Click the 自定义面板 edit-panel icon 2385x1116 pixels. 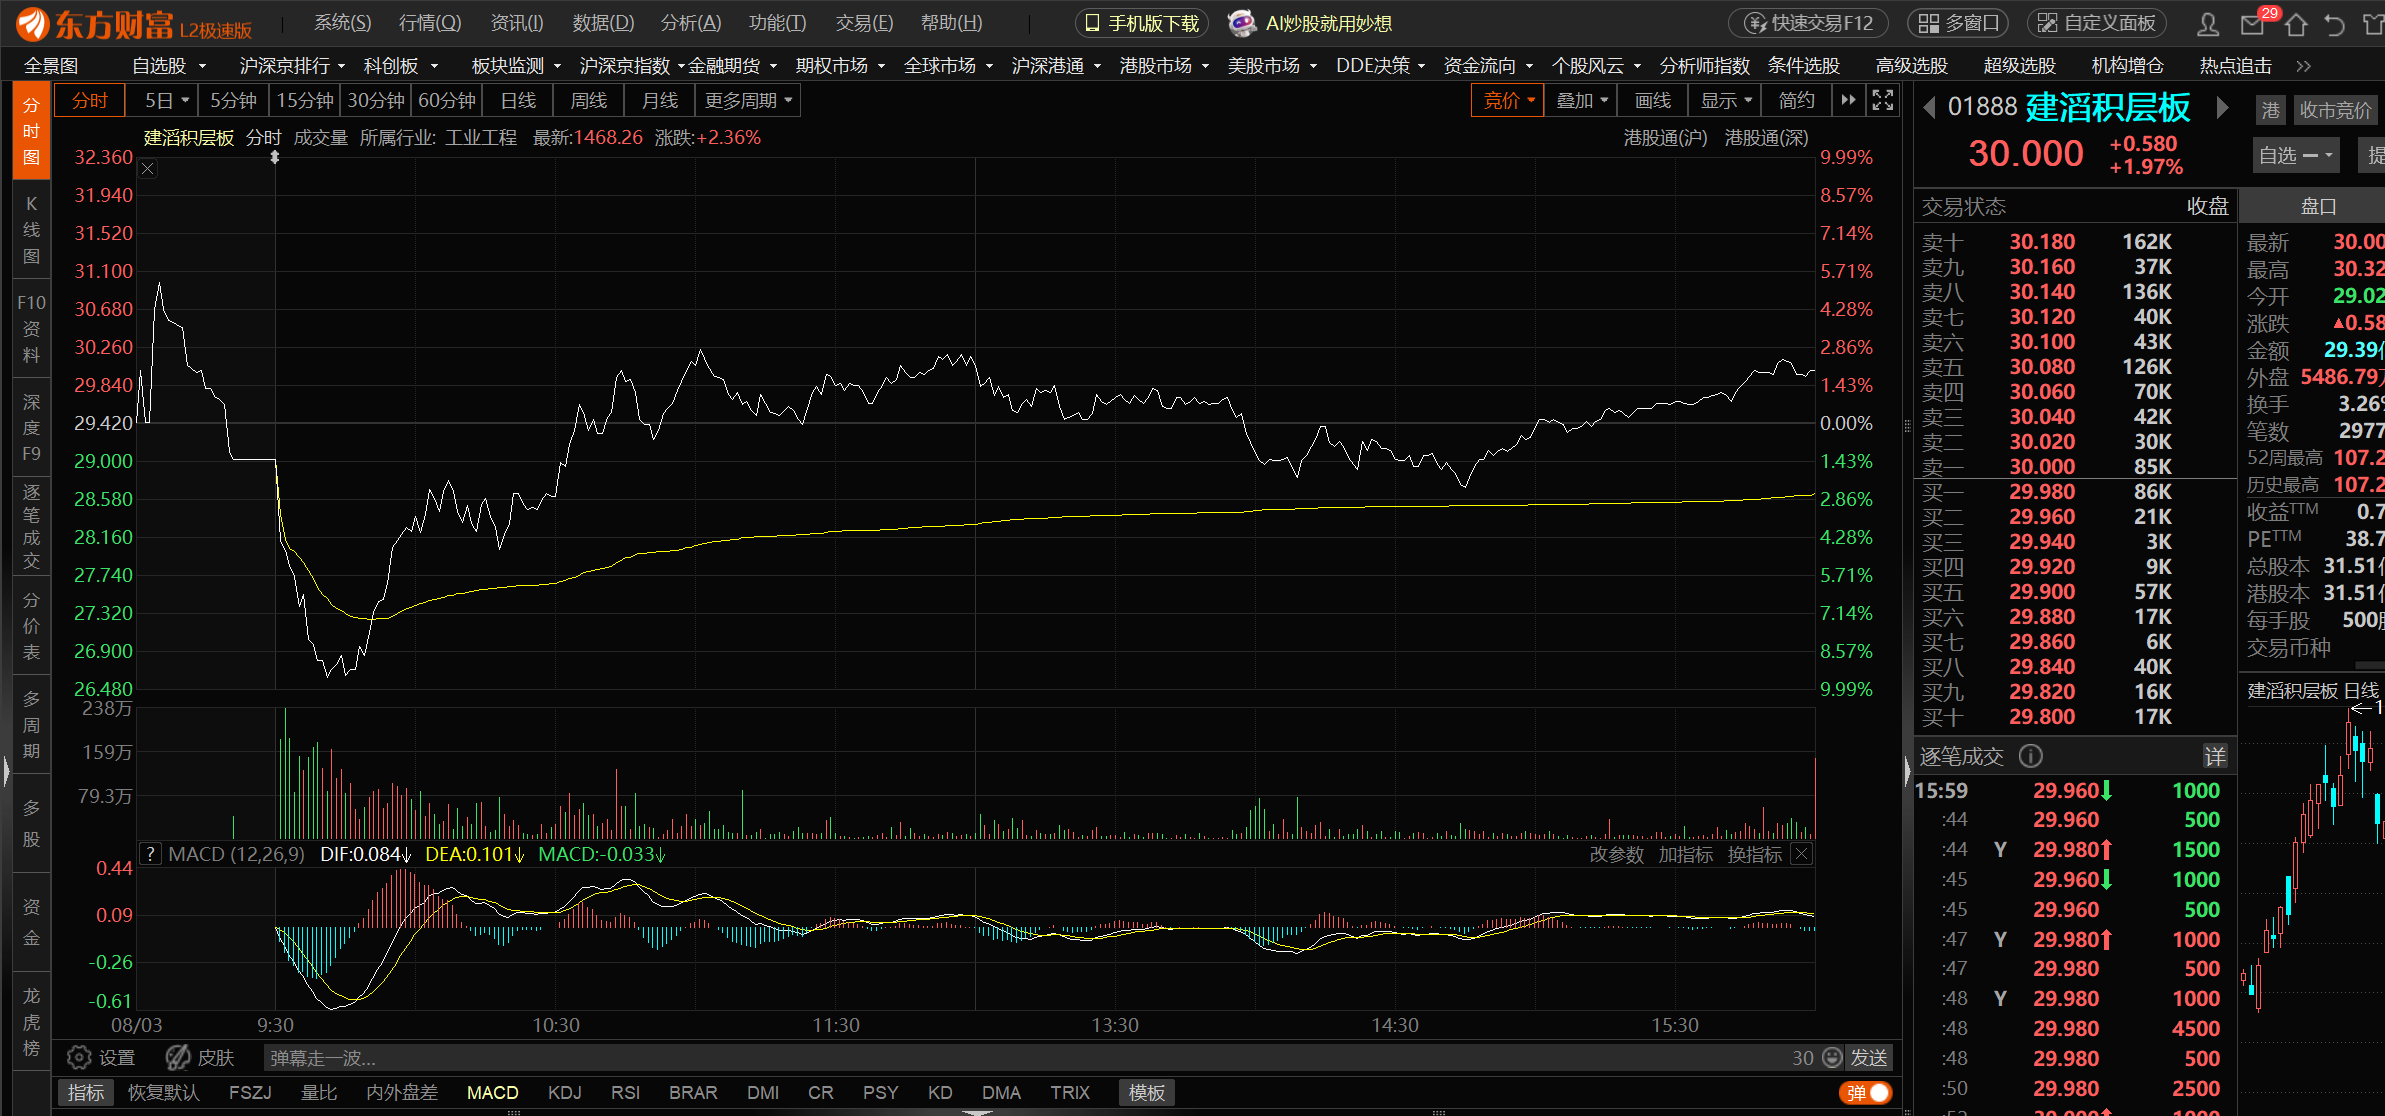(2048, 23)
